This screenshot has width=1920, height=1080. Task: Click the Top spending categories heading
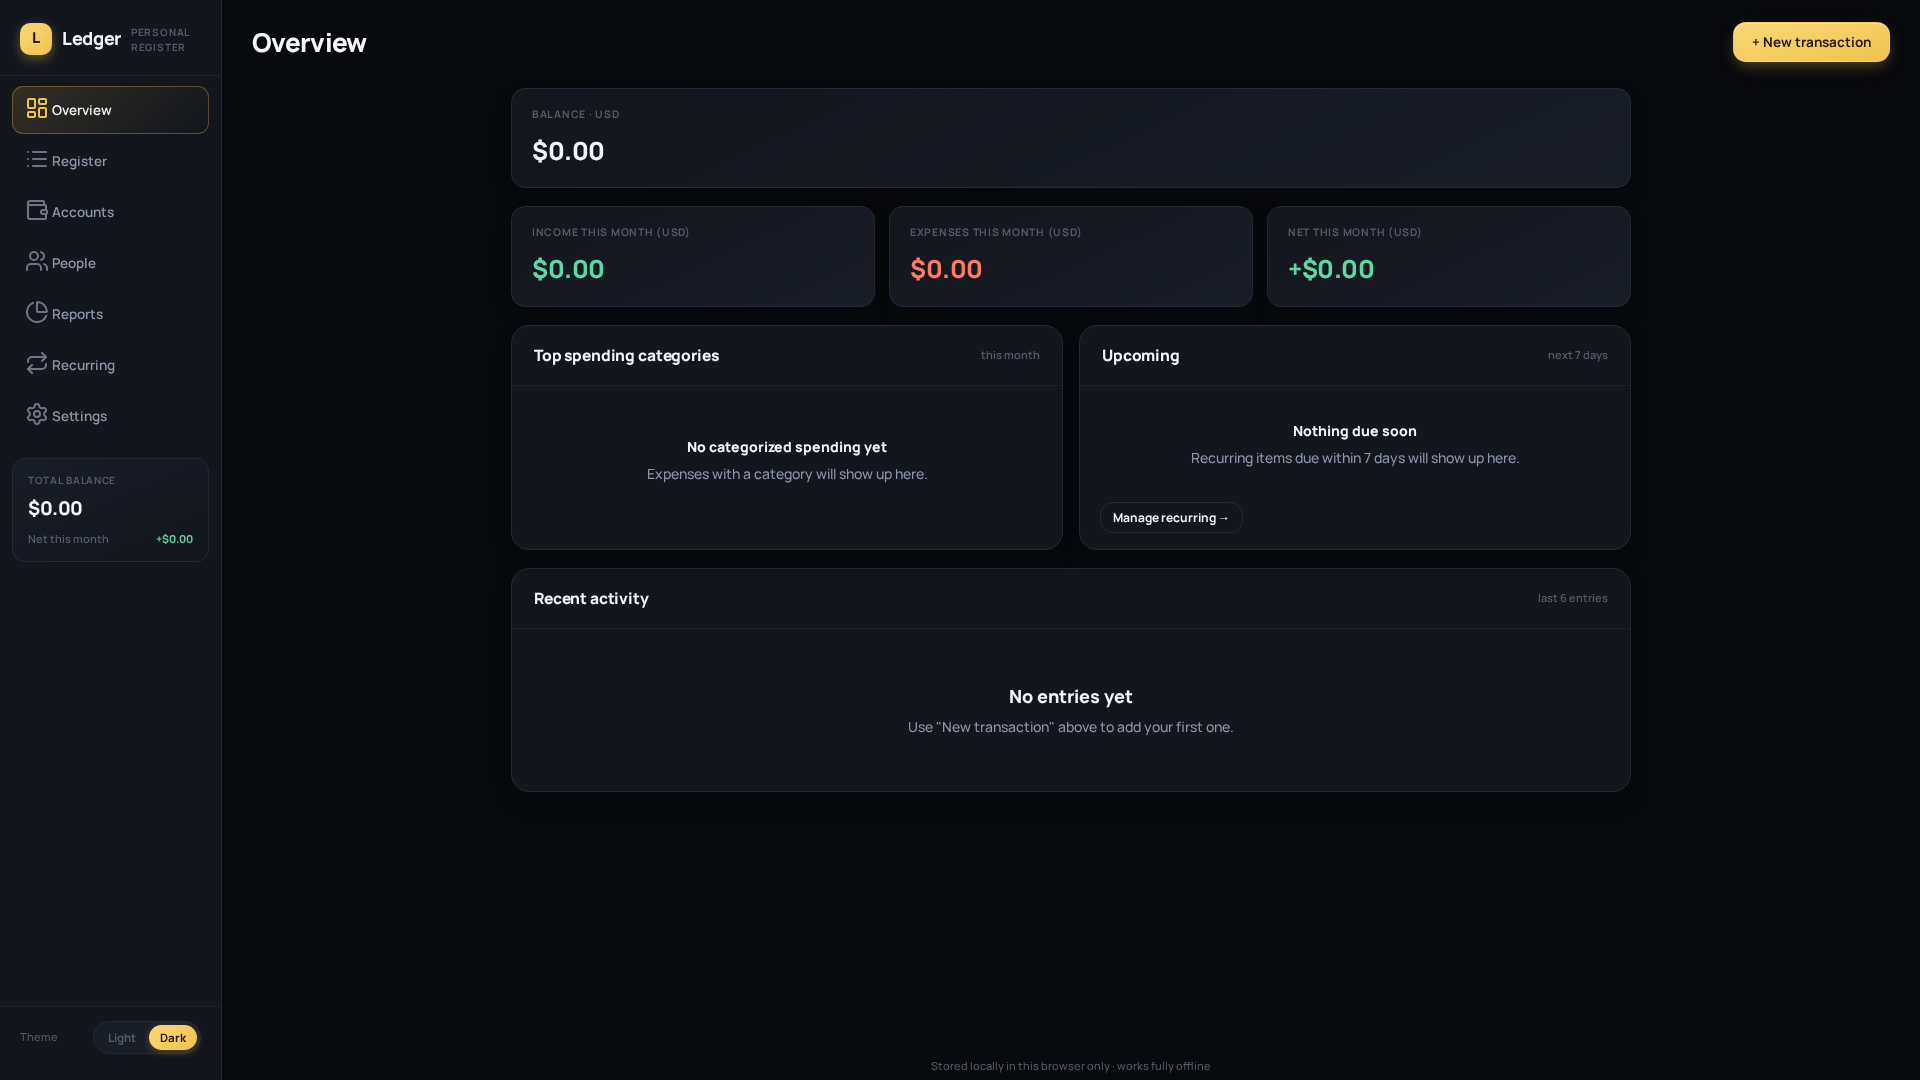coord(626,355)
